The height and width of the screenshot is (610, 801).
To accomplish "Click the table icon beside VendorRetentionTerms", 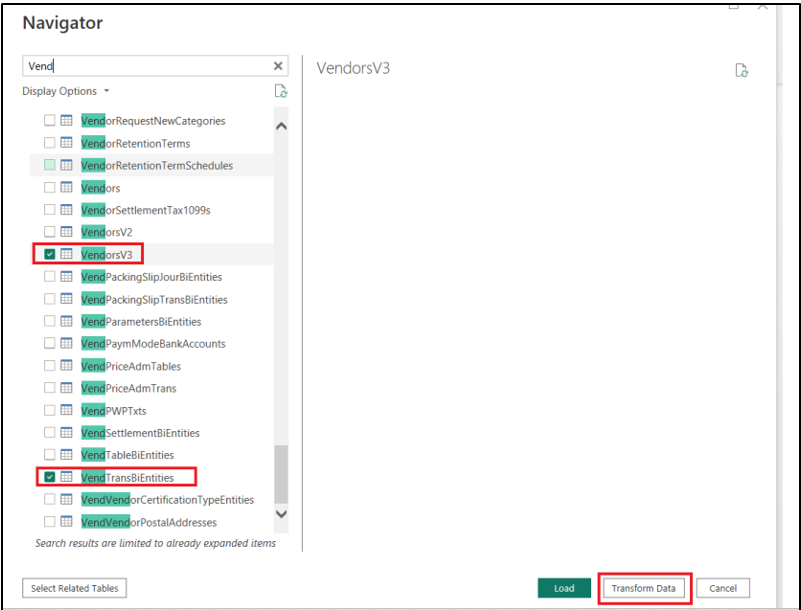I will pyautogui.click(x=67, y=143).
